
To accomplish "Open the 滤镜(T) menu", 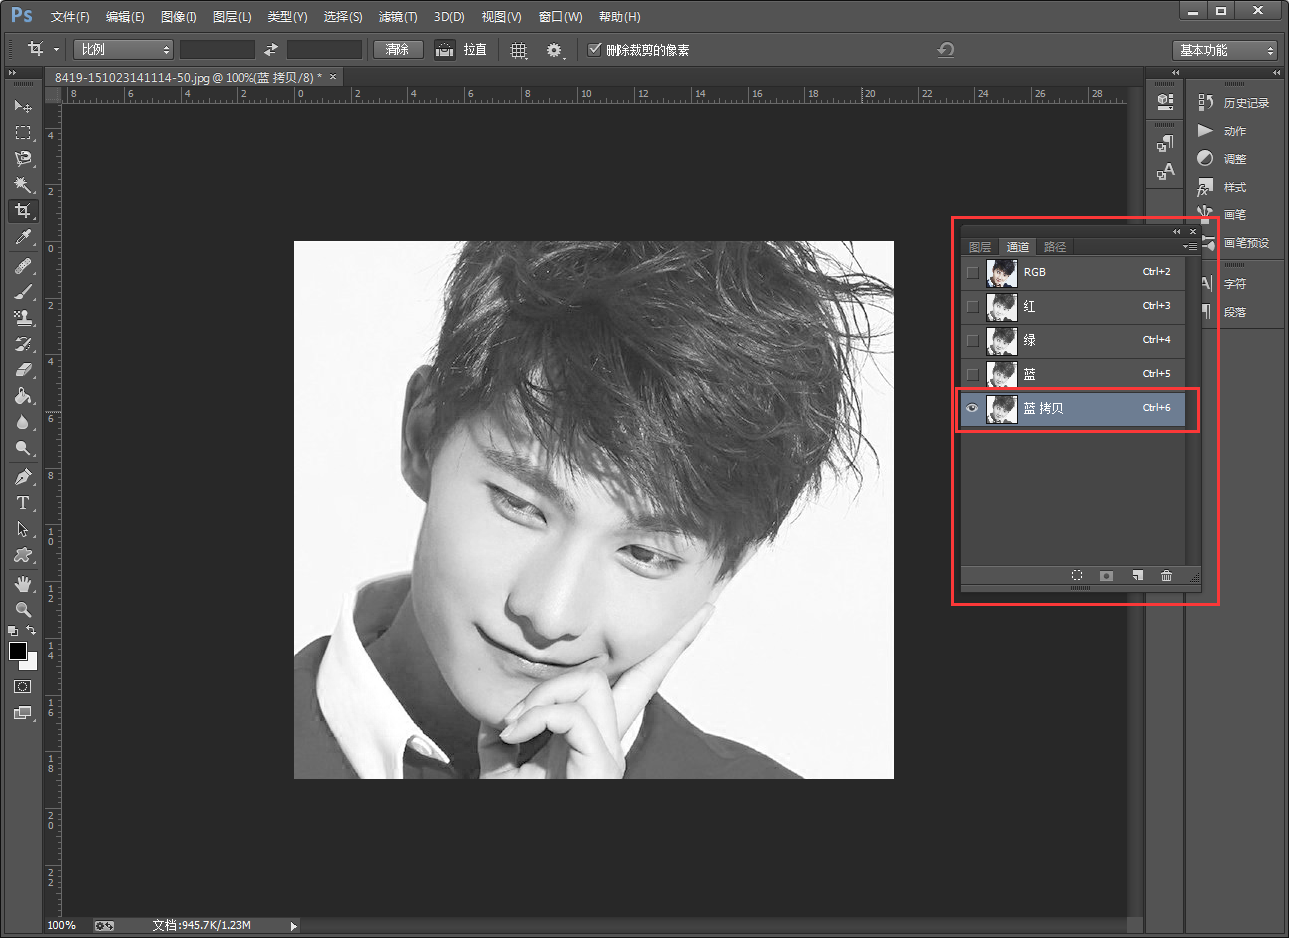I will [397, 17].
